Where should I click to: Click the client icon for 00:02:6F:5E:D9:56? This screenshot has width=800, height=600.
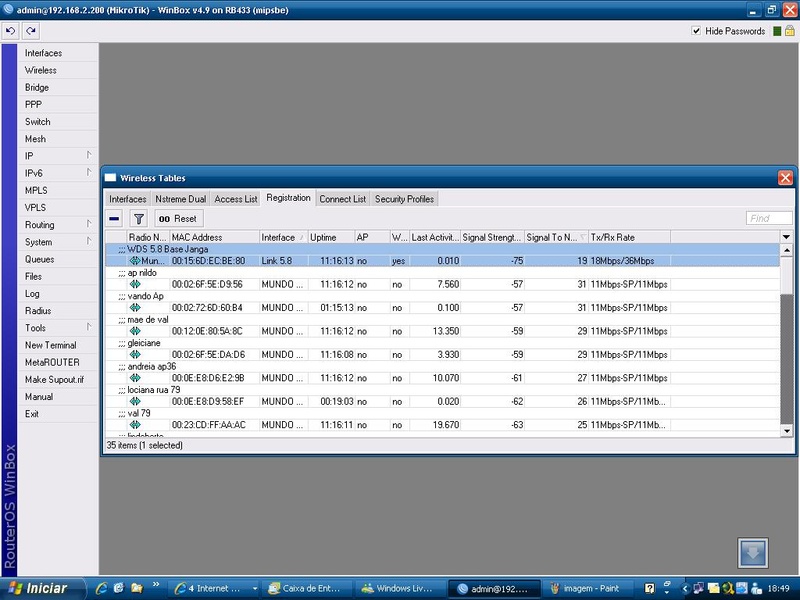tap(135, 284)
